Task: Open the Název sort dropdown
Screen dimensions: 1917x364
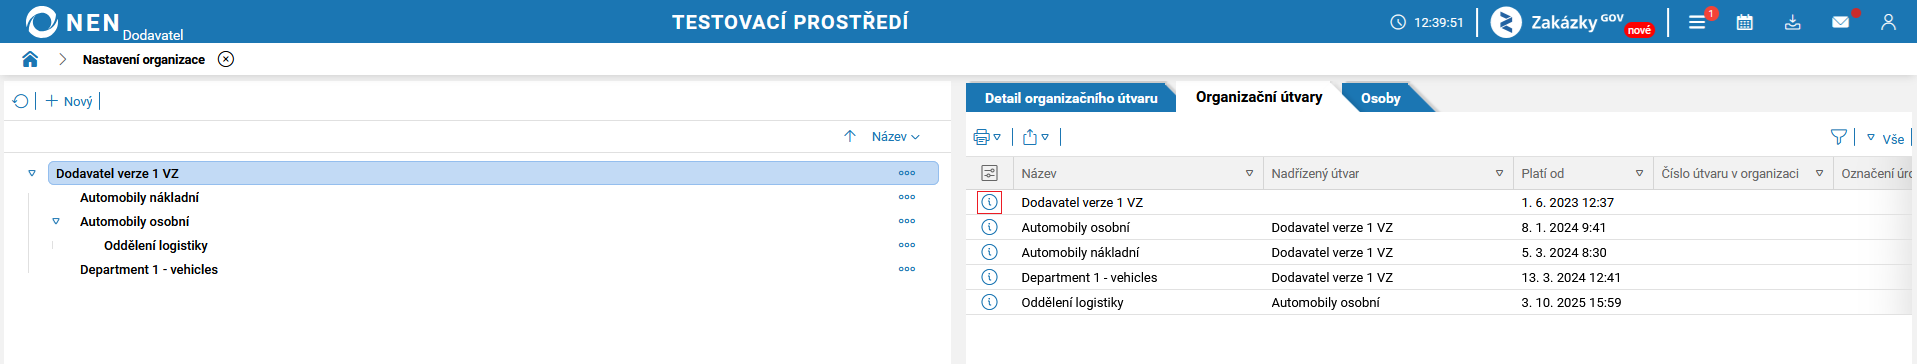Action: [x=895, y=136]
